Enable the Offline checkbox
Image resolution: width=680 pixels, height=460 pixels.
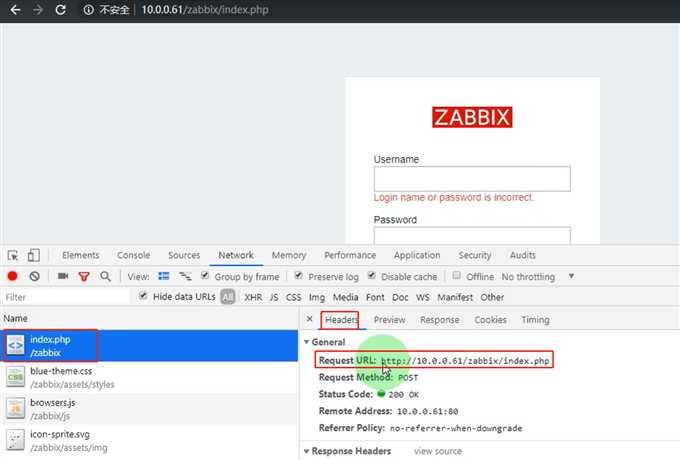click(x=456, y=275)
